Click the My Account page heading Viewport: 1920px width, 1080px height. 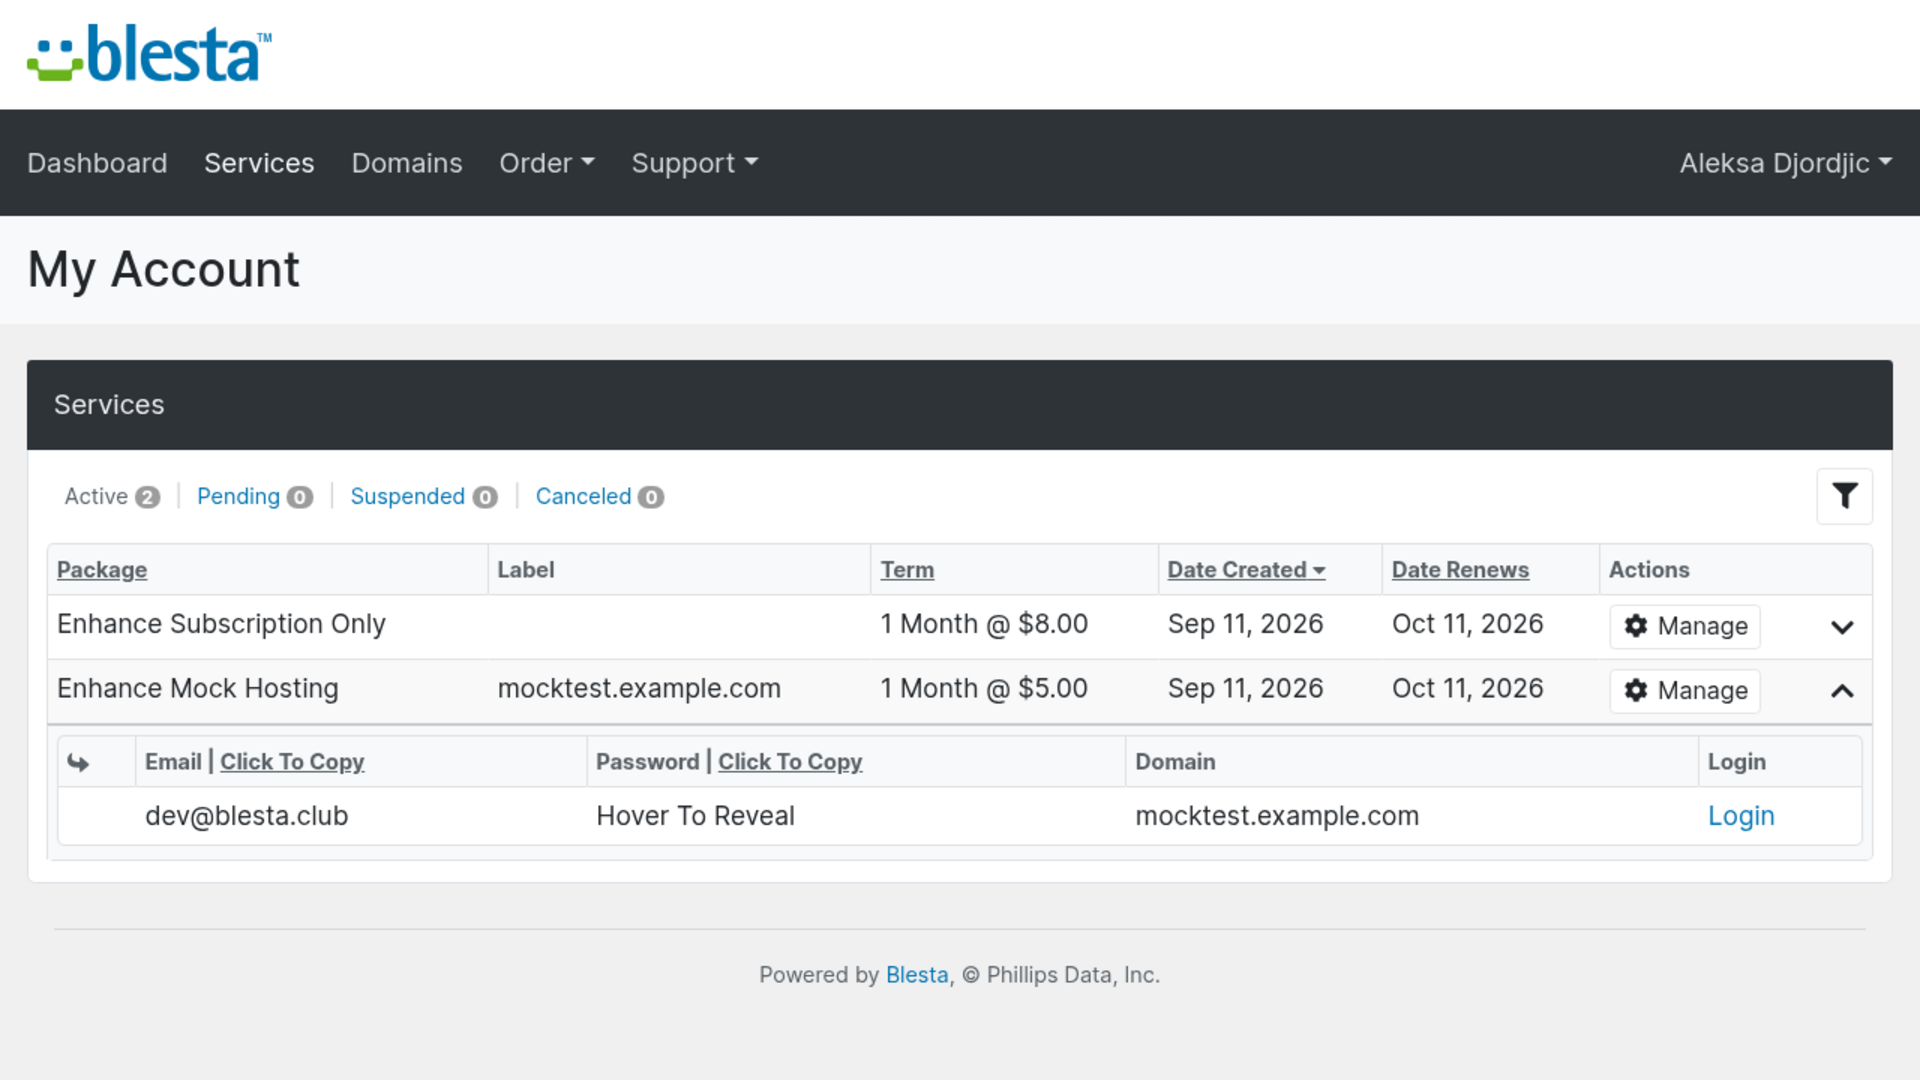tap(163, 269)
